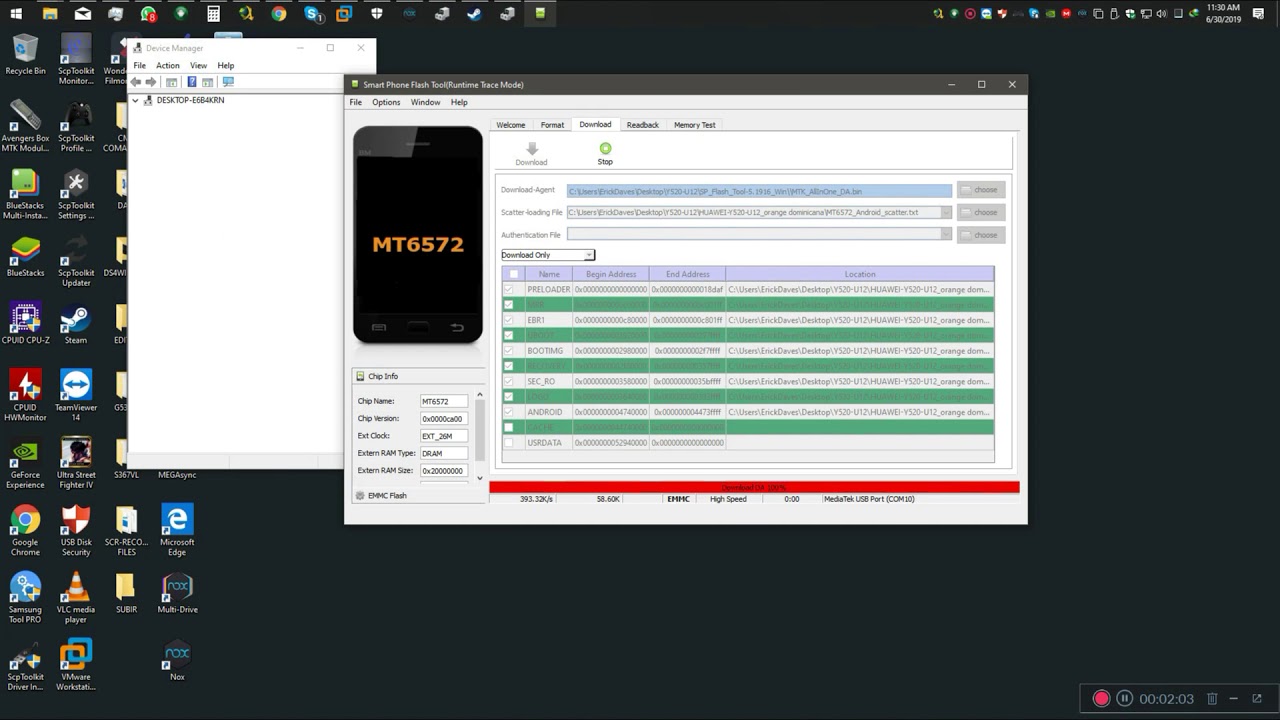Image resolution: width=1280 pixels, height=720 pixels.
Task: Click the Download arrow icon in Flash Tool
Action: point(531,148)
